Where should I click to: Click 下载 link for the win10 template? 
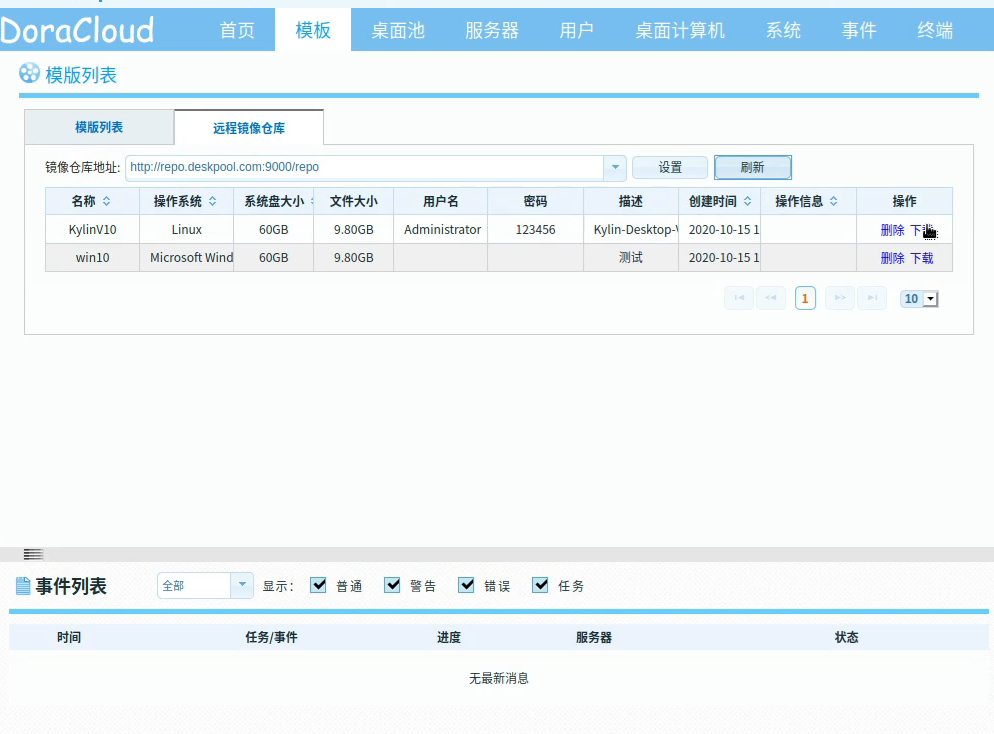(921, 257)
